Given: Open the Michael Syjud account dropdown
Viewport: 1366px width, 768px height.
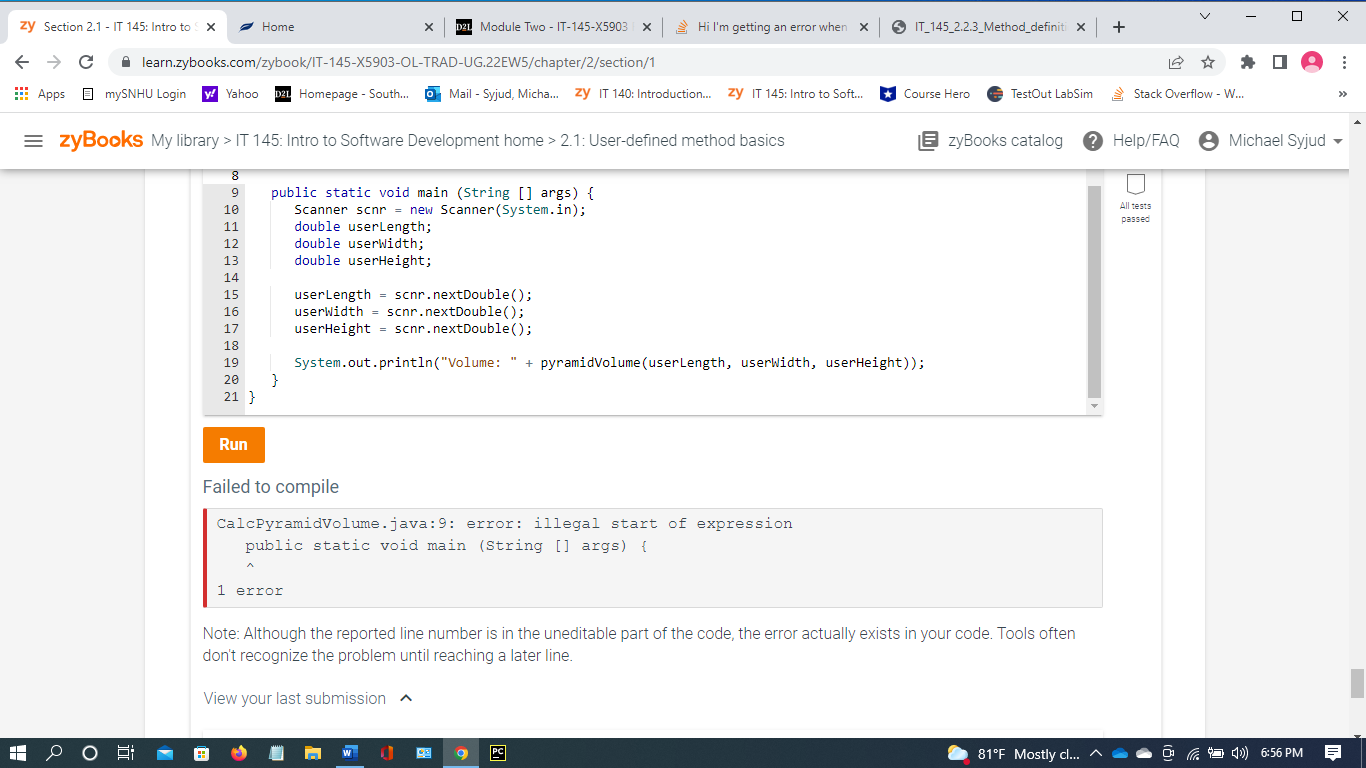Looking at the screenshot, I should pos(1271,140).
